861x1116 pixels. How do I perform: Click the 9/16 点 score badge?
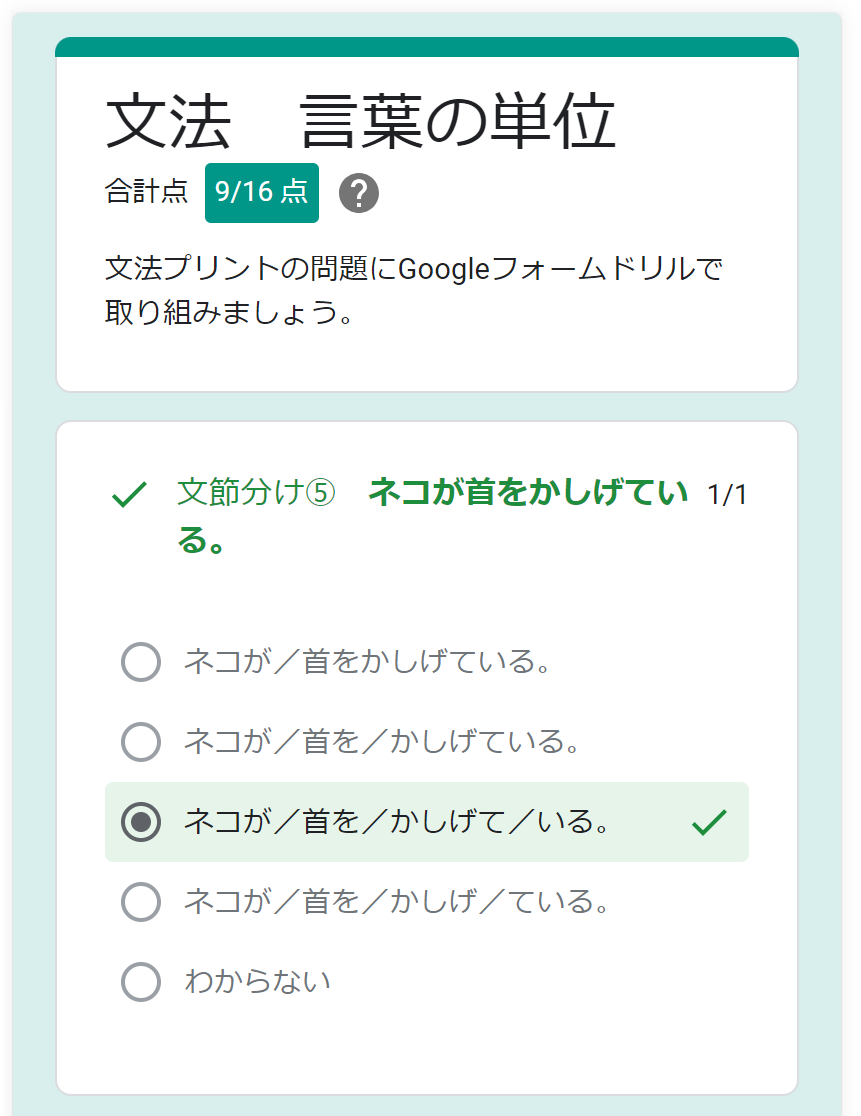[x=262, y=193]
